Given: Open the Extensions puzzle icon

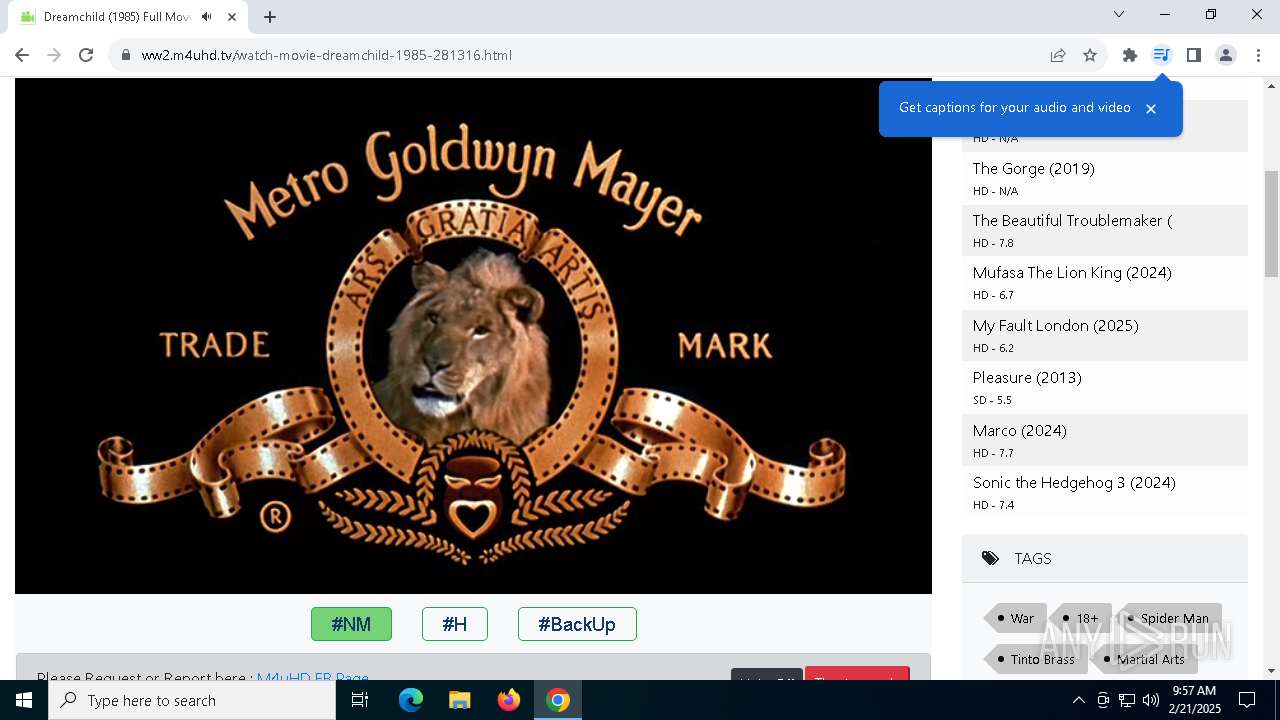Looking at the screenshot, I should [1130, 55].
